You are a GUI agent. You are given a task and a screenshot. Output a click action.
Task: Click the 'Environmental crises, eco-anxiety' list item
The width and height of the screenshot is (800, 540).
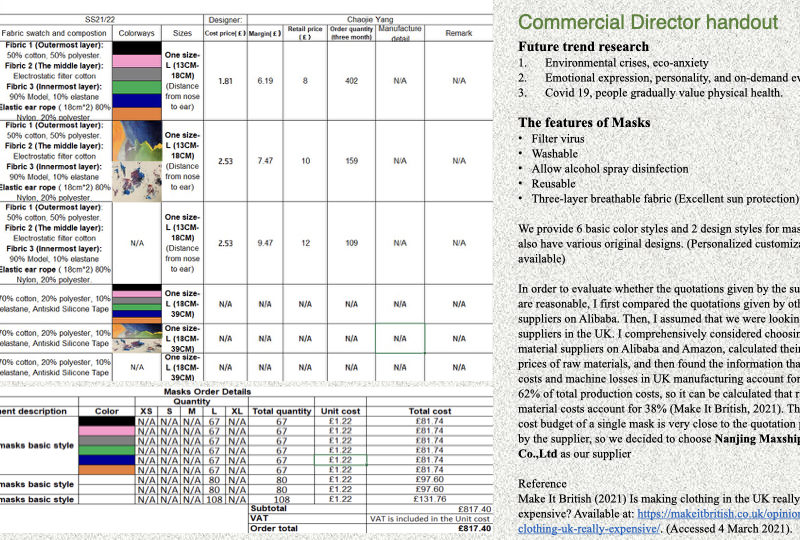point(627,63)
